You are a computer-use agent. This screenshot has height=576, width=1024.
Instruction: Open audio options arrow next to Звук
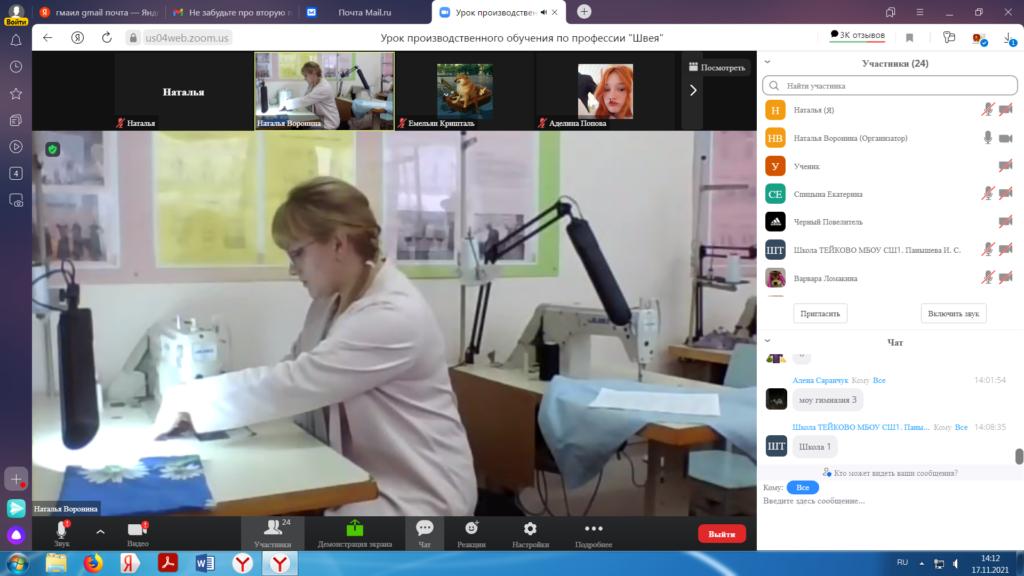(100, 532)
